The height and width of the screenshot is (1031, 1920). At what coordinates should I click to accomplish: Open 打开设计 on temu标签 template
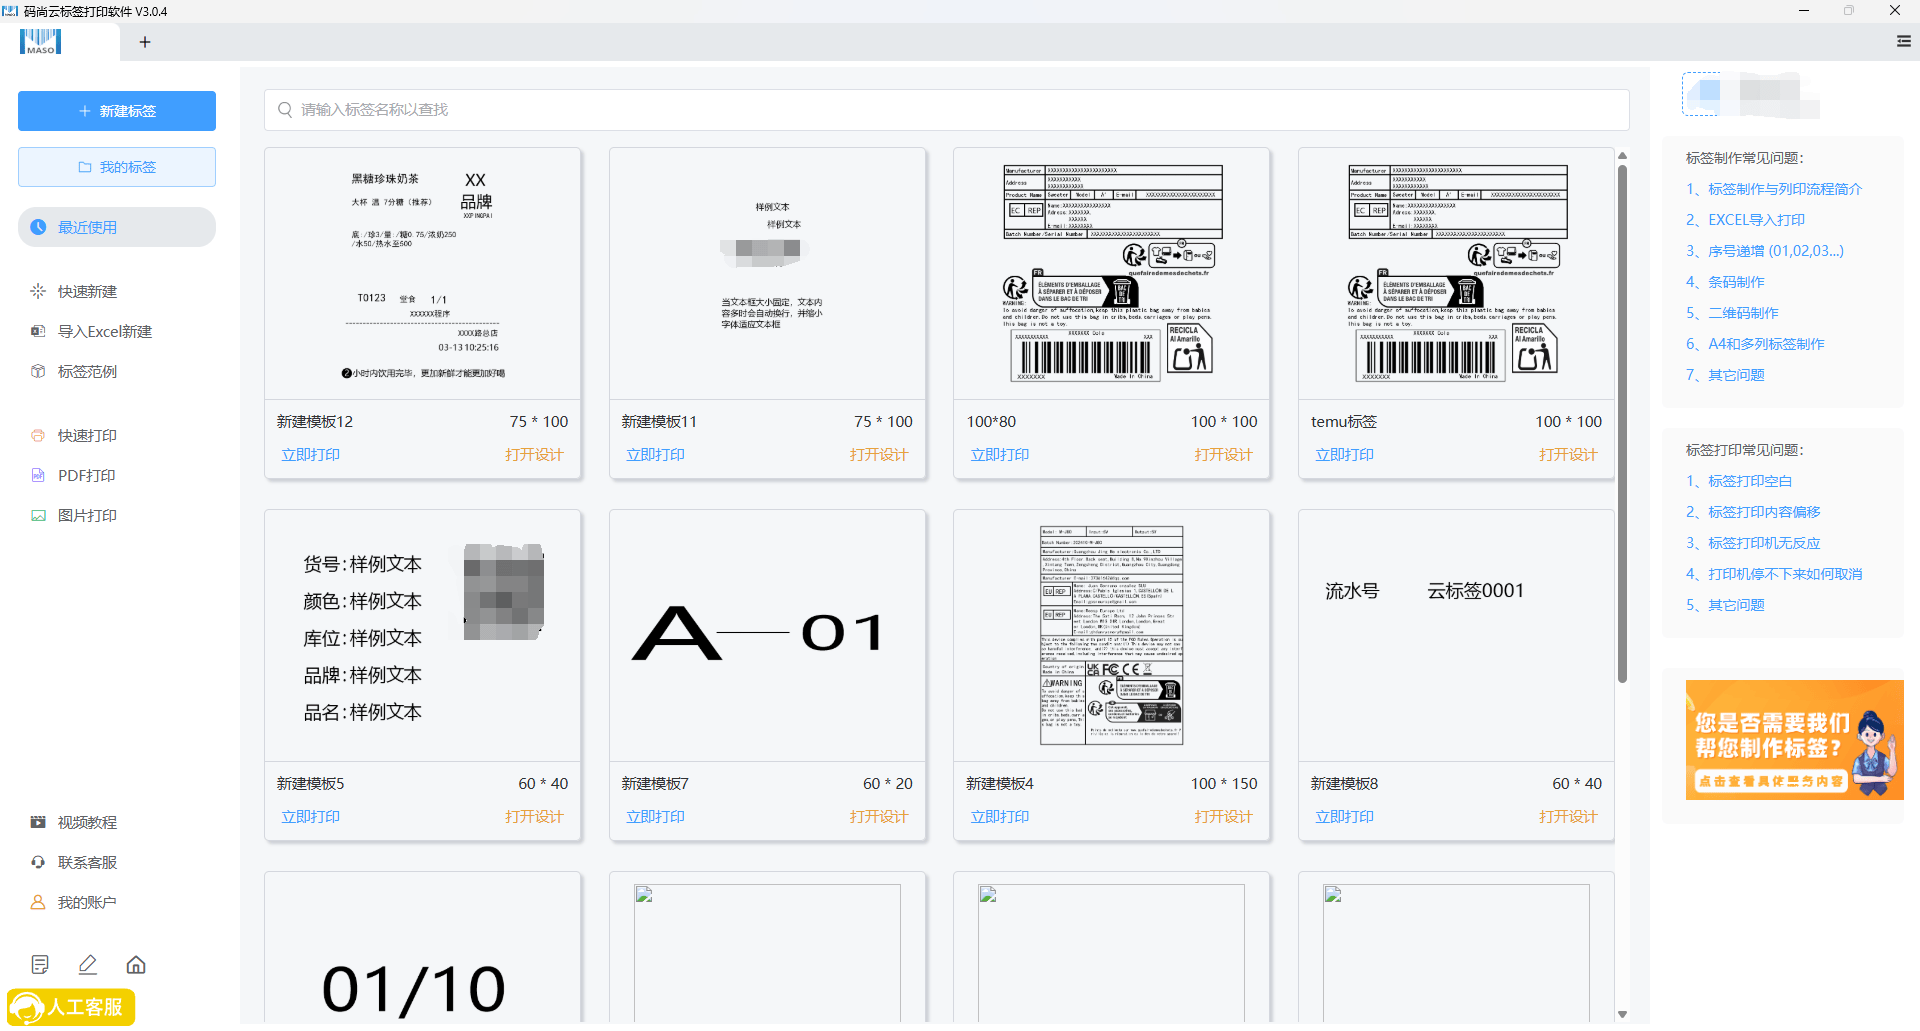tap(1568, 454)
